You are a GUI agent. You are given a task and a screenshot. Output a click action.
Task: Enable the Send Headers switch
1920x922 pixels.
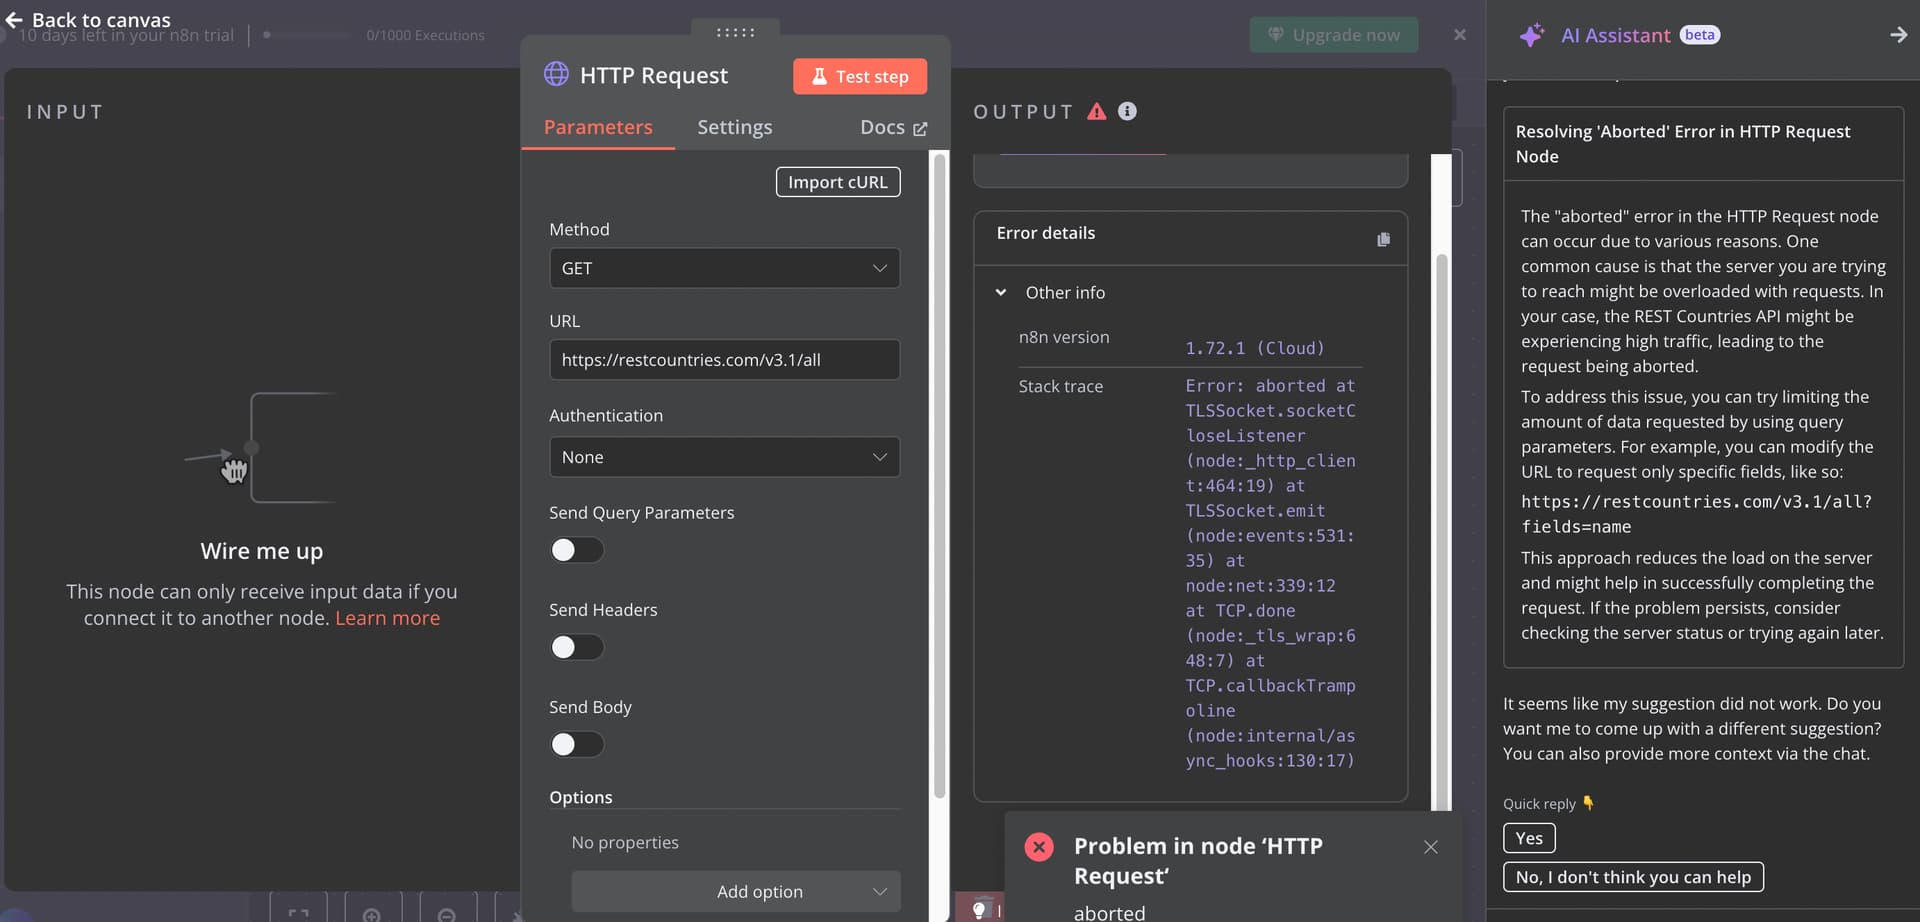click(576, 647)
